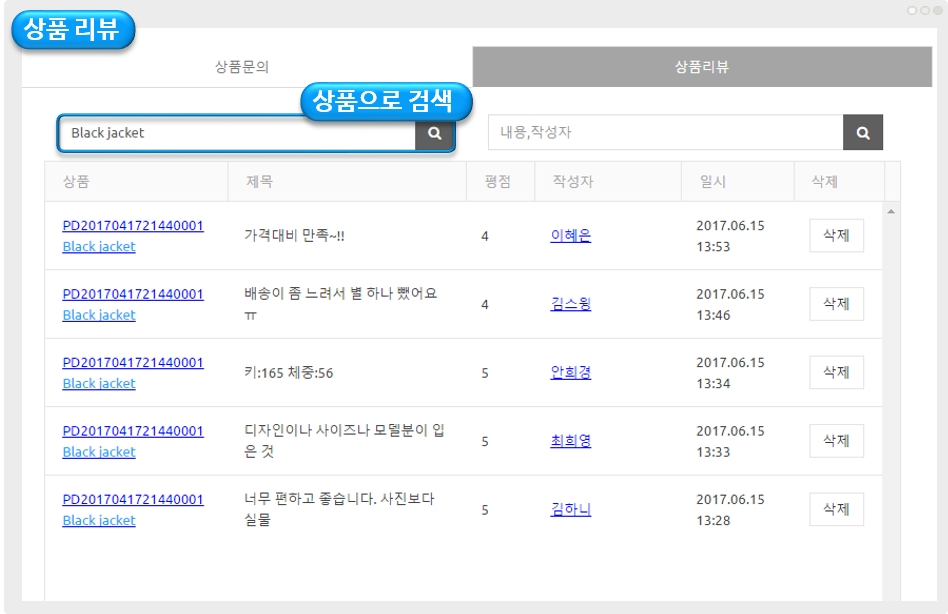The image size is (948, 614).
Task: Open author 김스윙 profile link
Action: coord(570,304)
